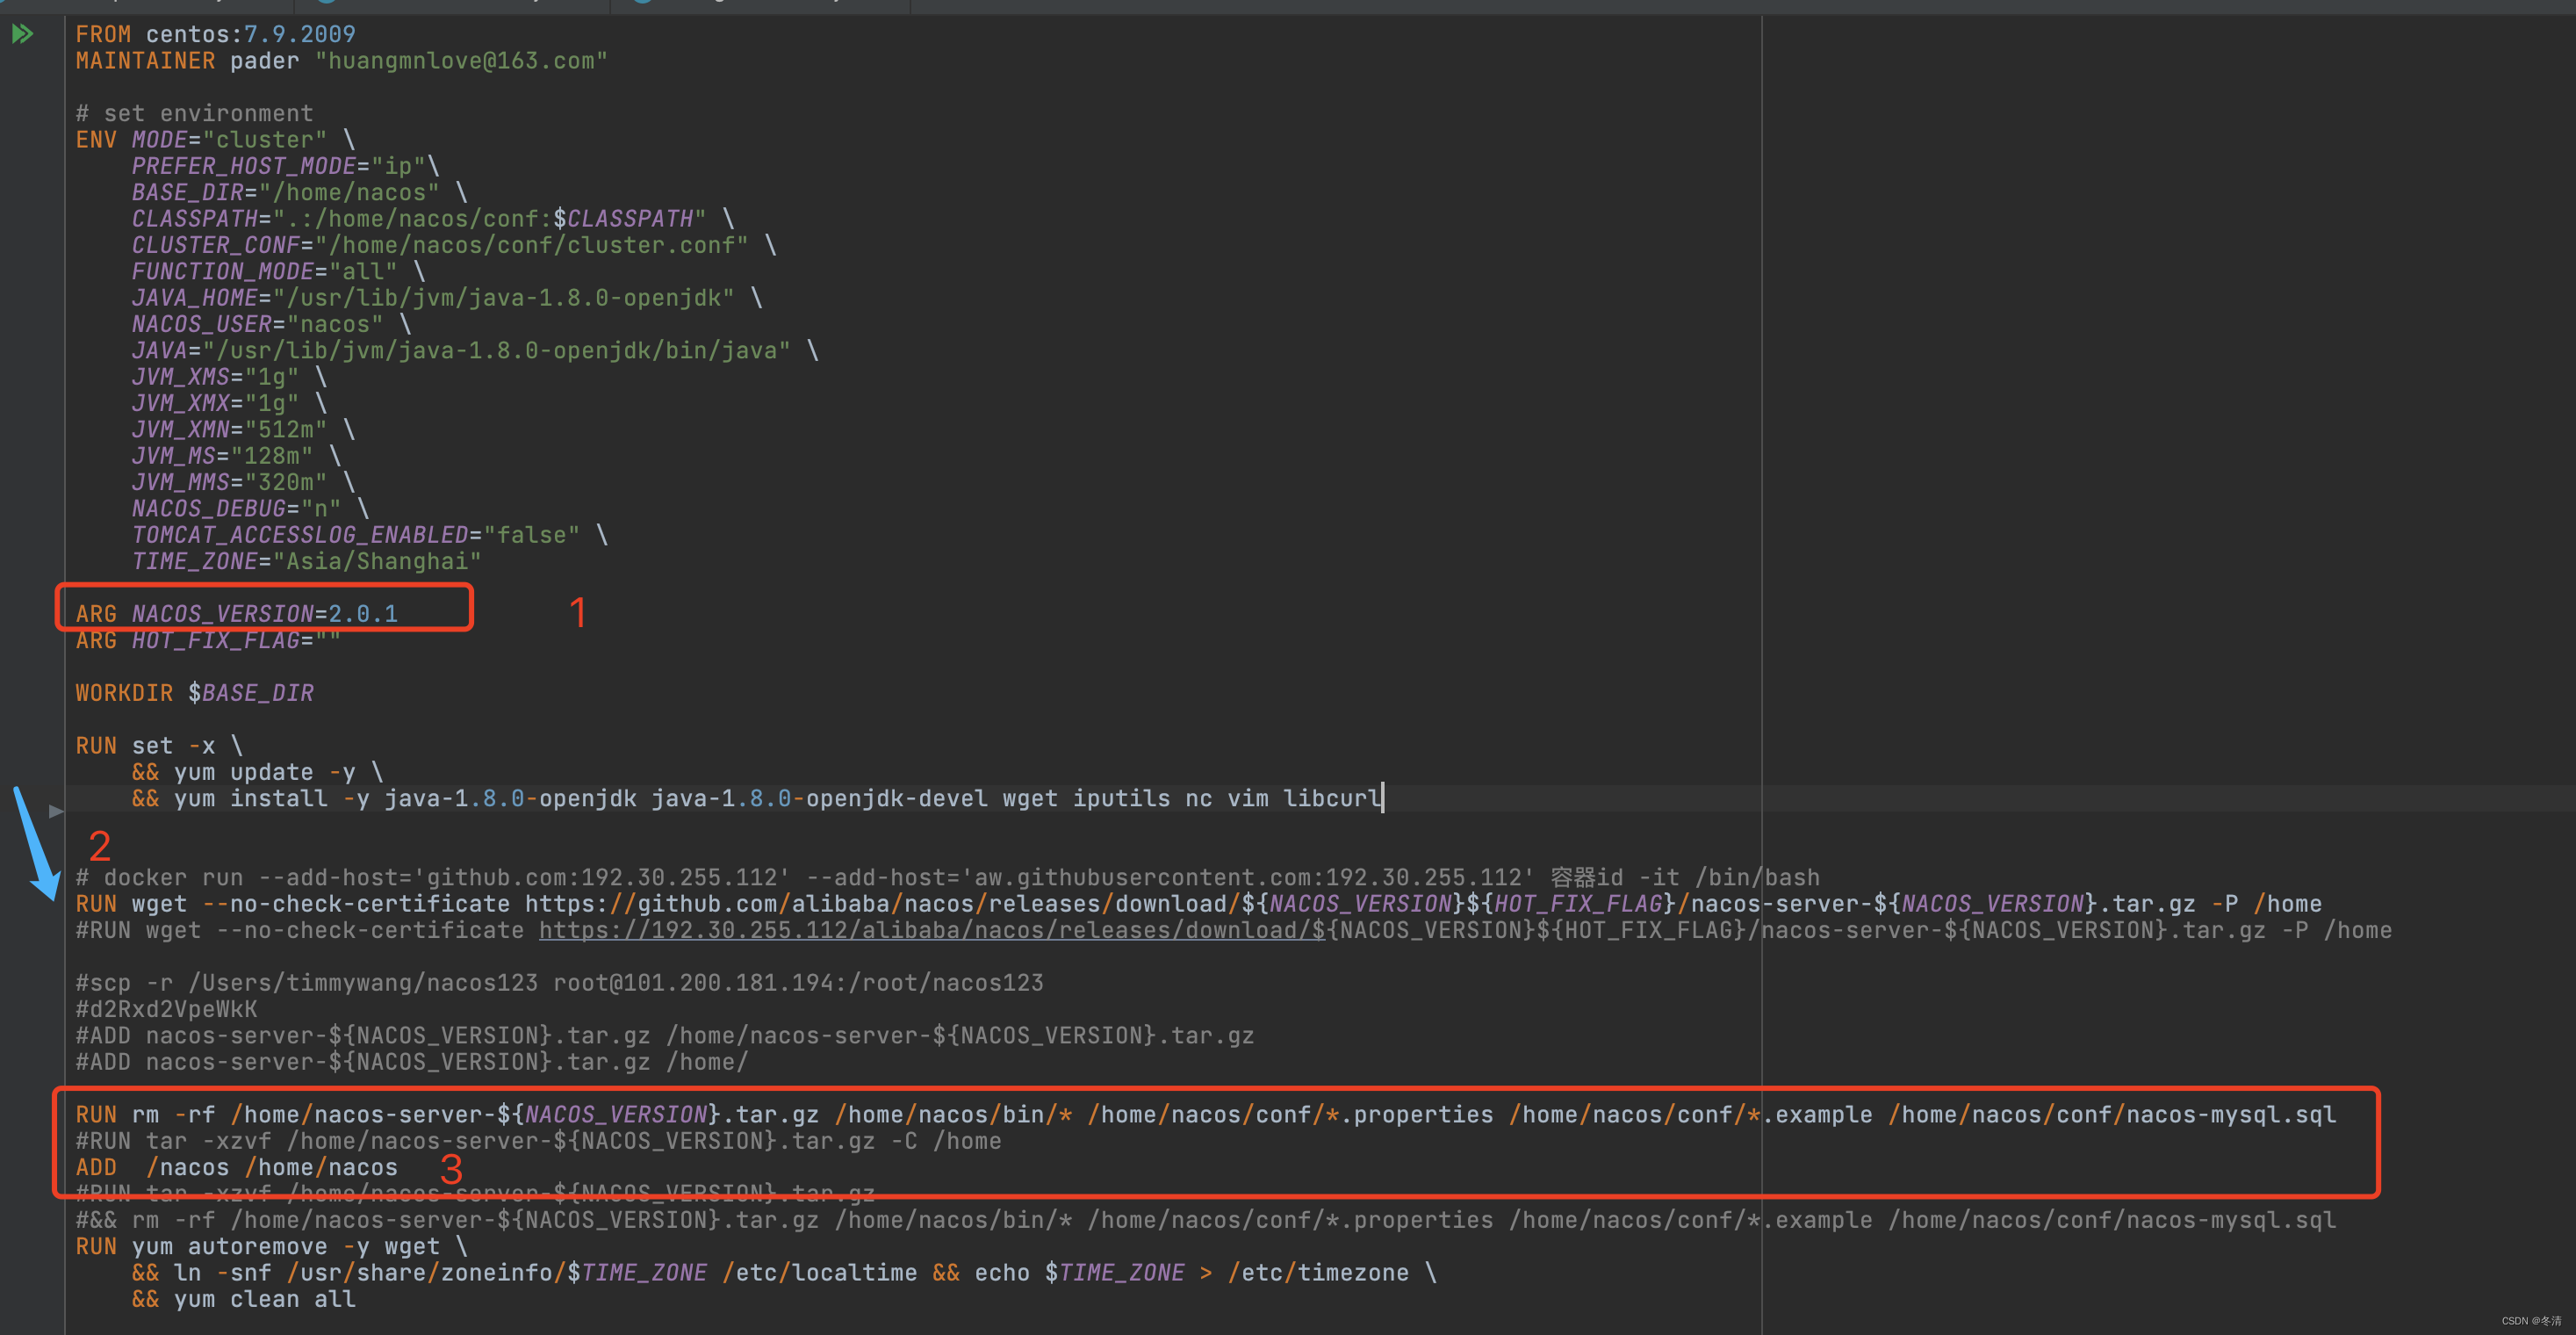2576x1335 pixels.
Task: Click the BASE_DIR="/home/nacos" entry
Action: pos(299,192)
